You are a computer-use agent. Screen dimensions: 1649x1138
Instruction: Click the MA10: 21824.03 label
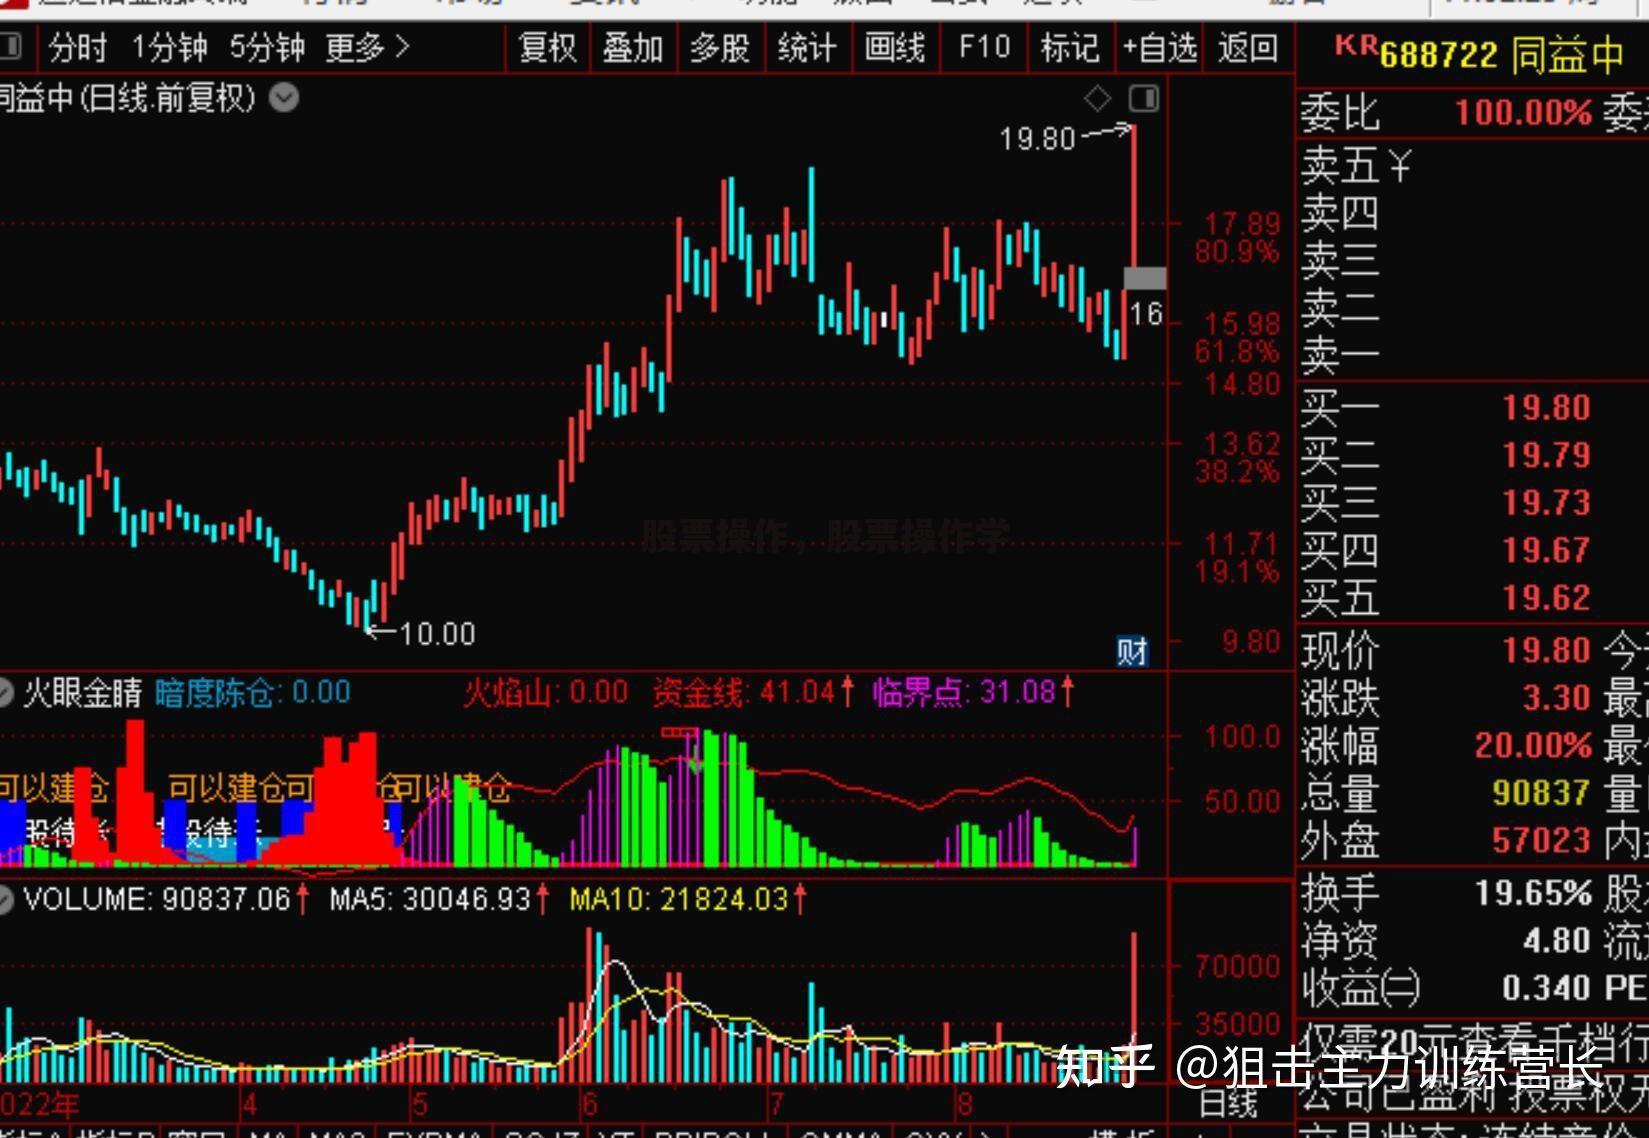click(x=688, y=899)
